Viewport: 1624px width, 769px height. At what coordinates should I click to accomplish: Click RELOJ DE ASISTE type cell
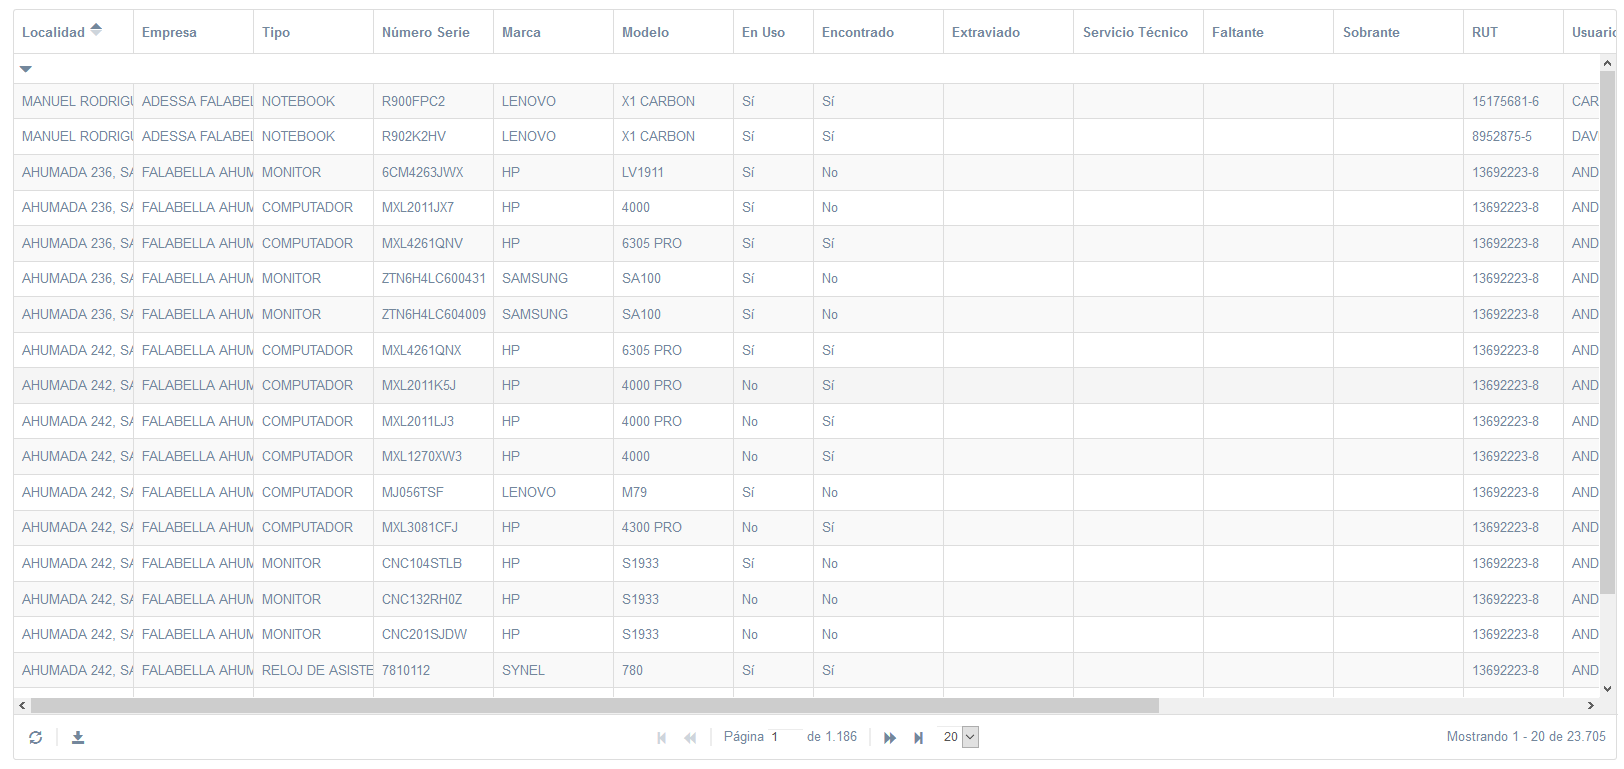click(x=313, y=670)
